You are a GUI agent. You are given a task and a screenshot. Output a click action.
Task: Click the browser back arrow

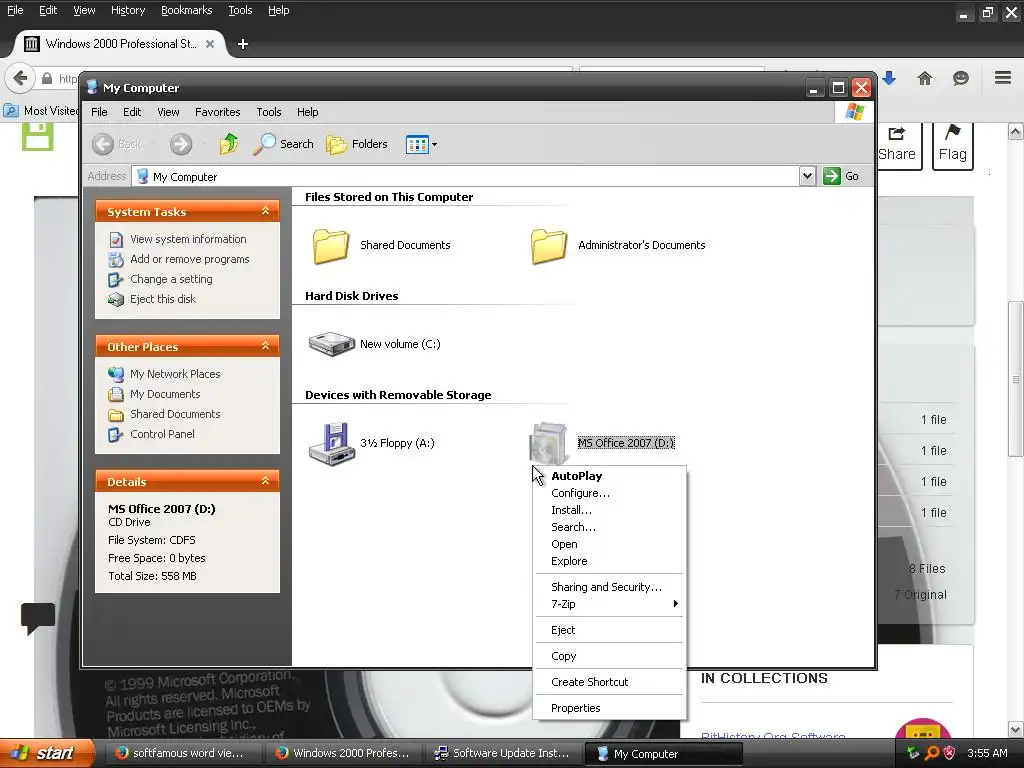click(20, 78)
